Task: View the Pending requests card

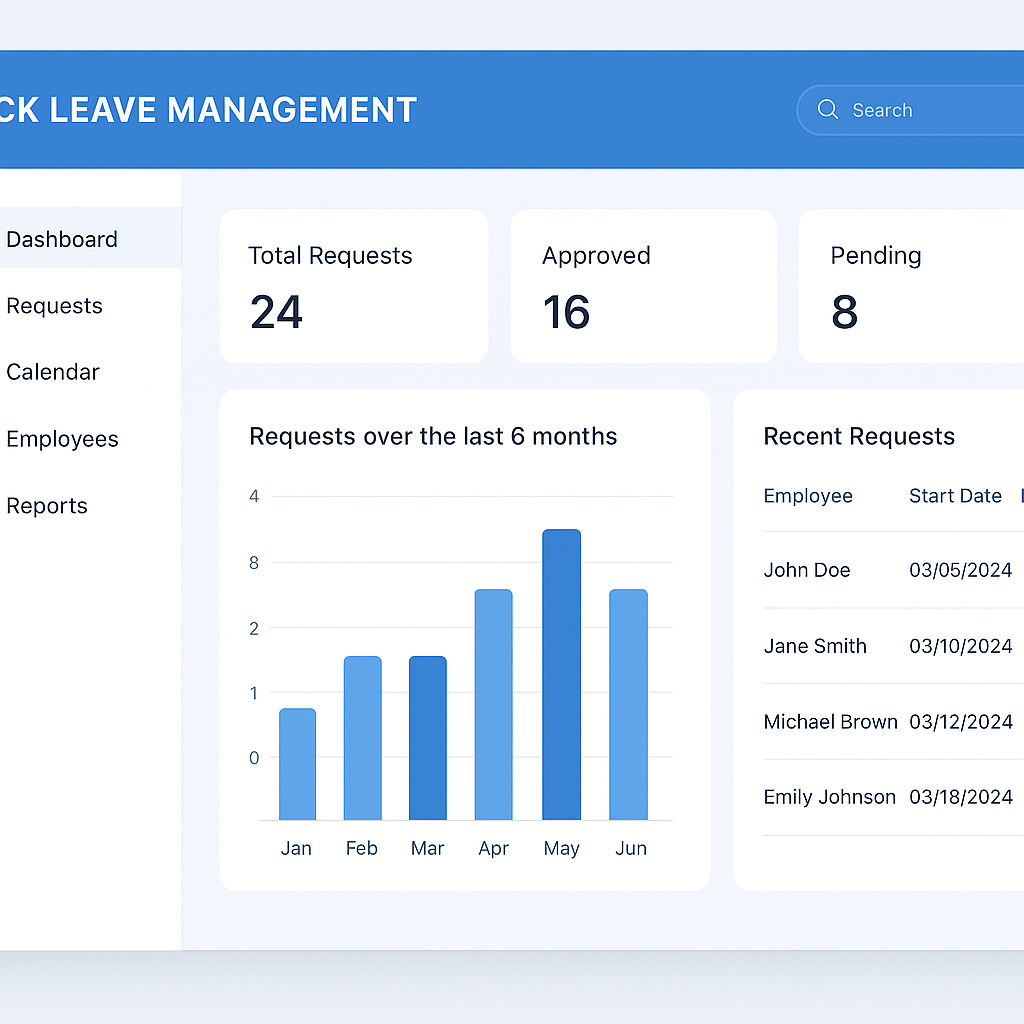Action: click(x=910, y=286)
